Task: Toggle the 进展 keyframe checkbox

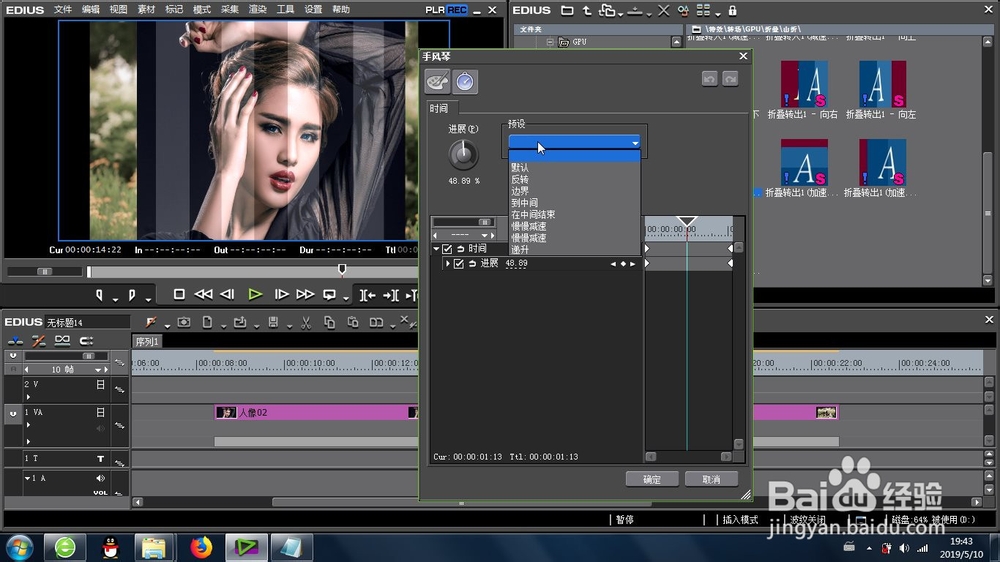Action: point(459,263)
